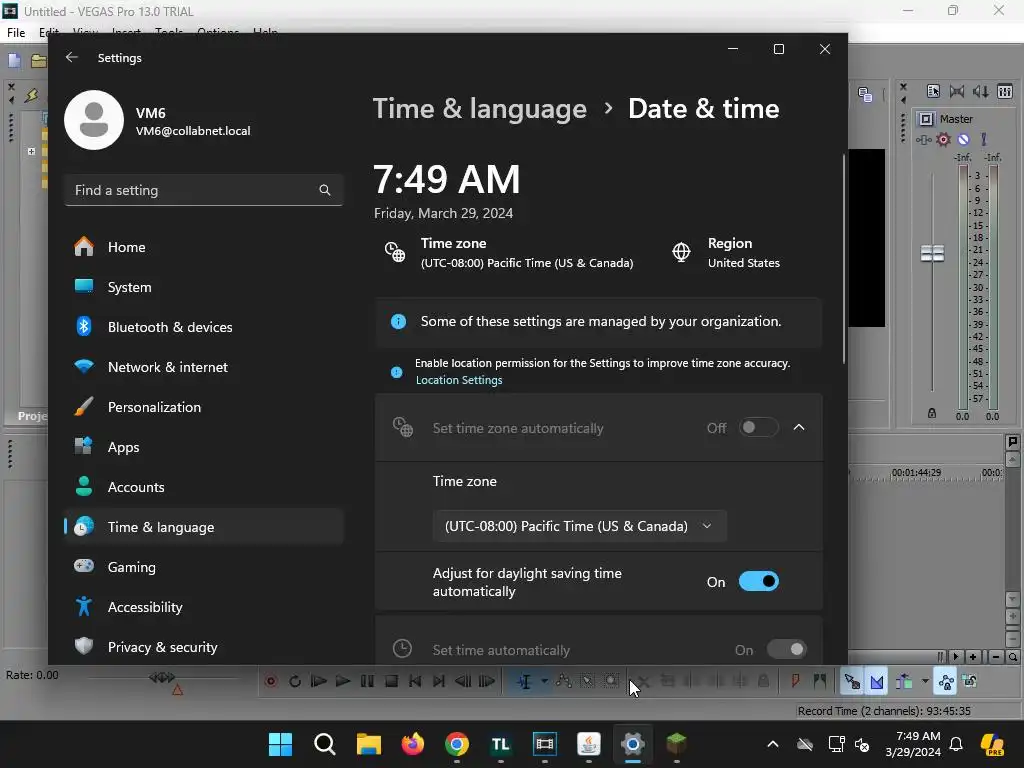Toggle Set time zone automatically switch
This screenshot has width=1024, height=768.
[x=758, y=427]
